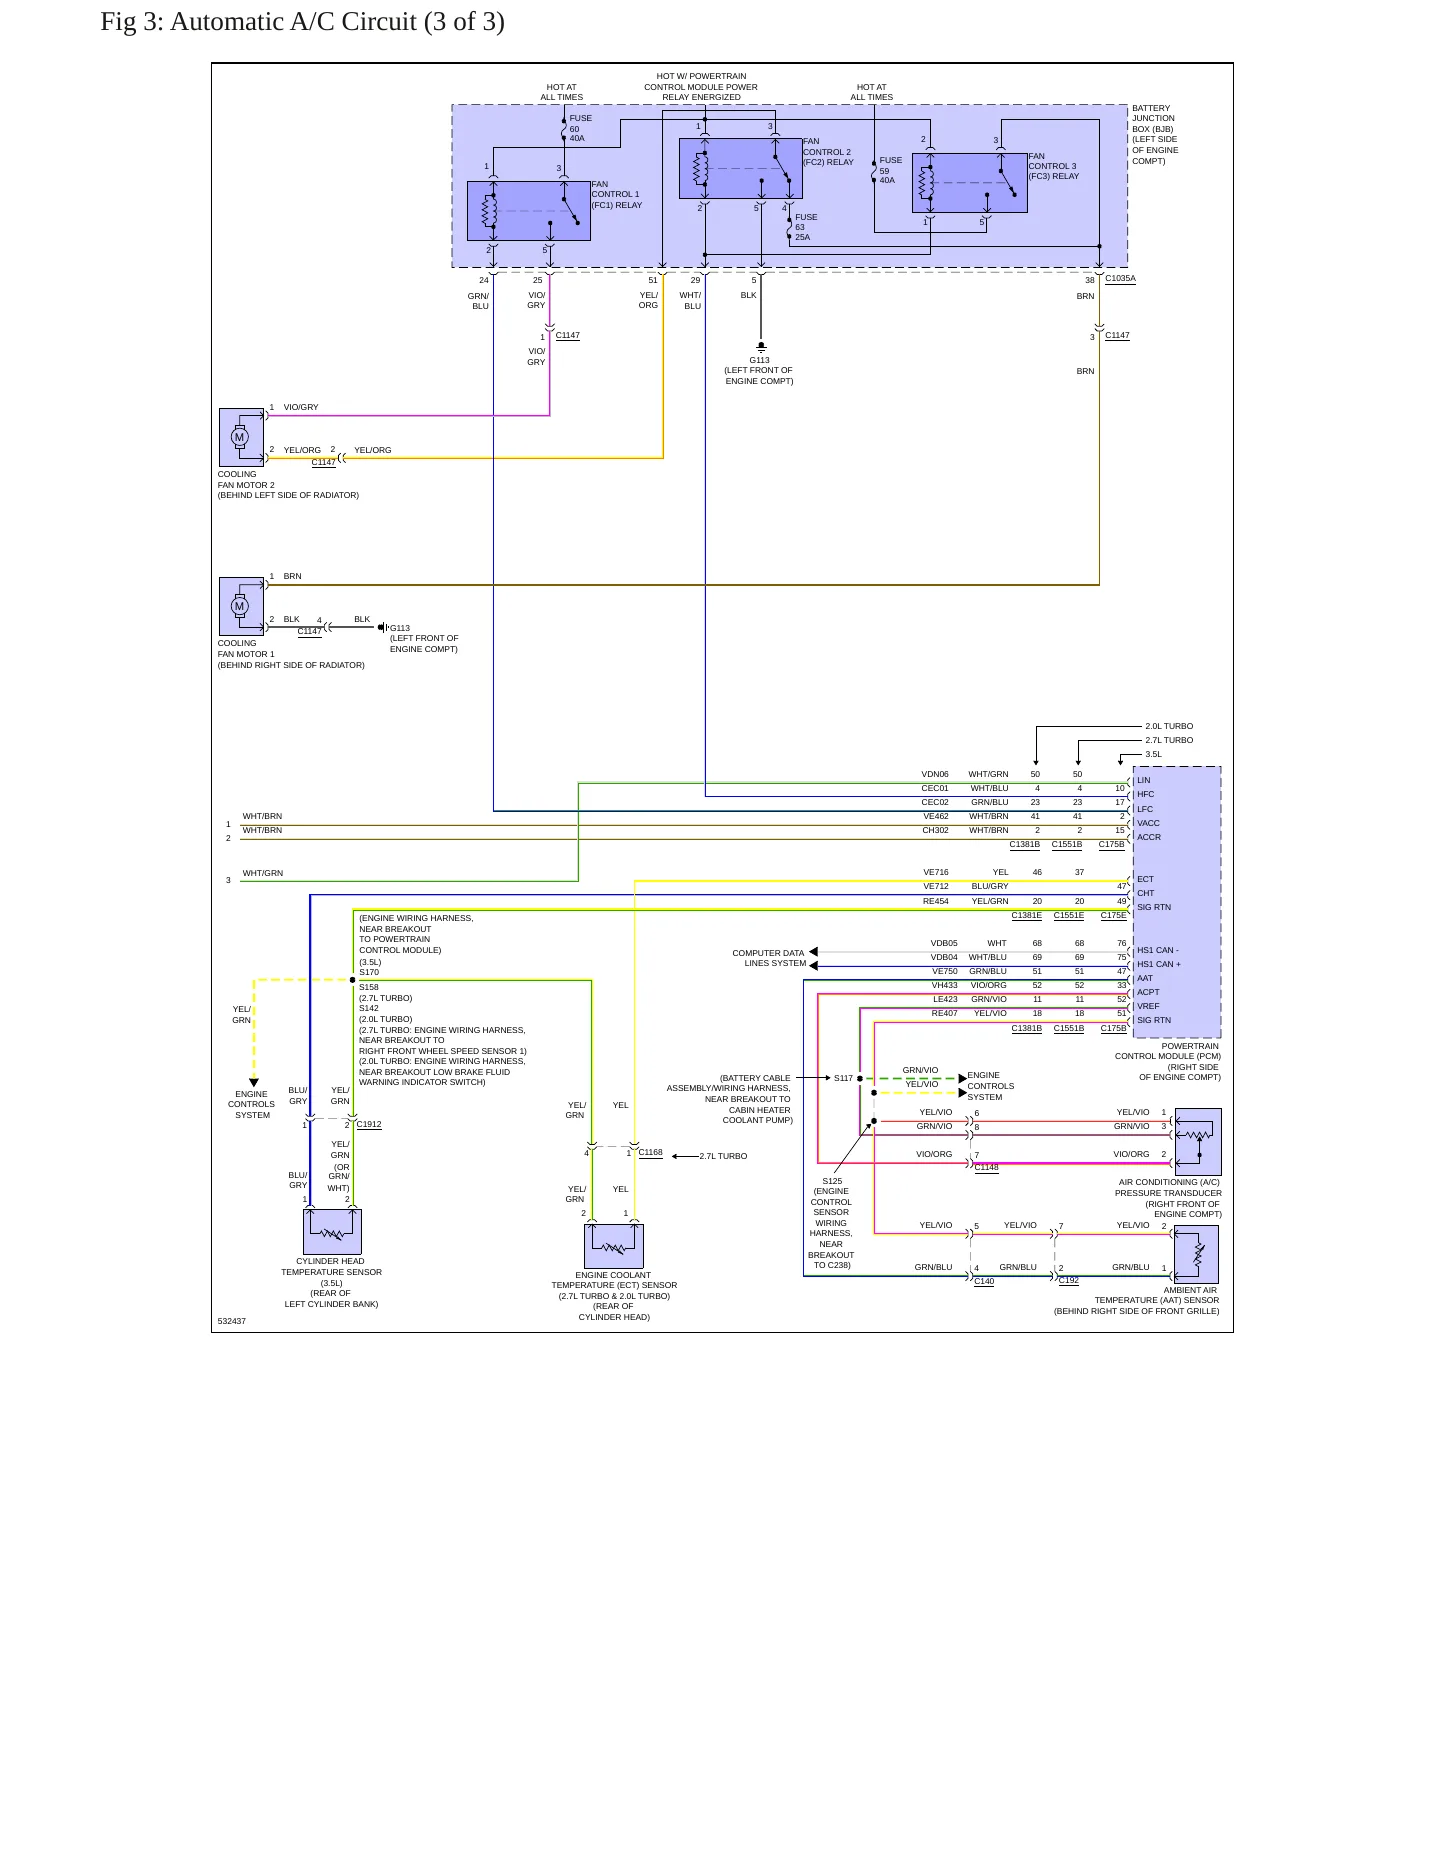
Task: Click the C1148 connector label
Action: (987, 1167)
